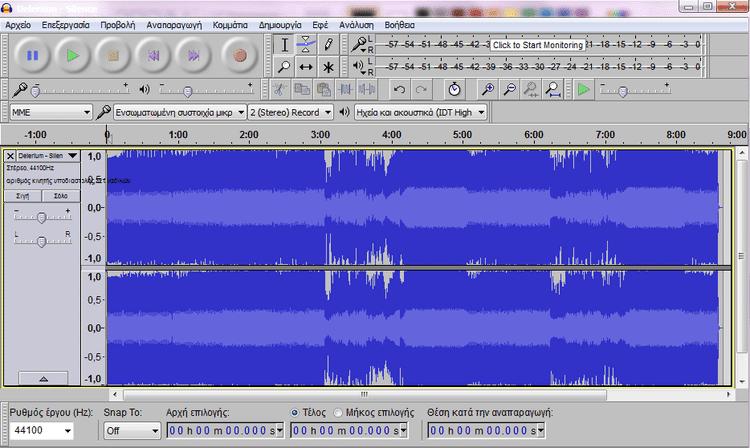Click the horizontal scrollbar thumb

pos(365,394)
